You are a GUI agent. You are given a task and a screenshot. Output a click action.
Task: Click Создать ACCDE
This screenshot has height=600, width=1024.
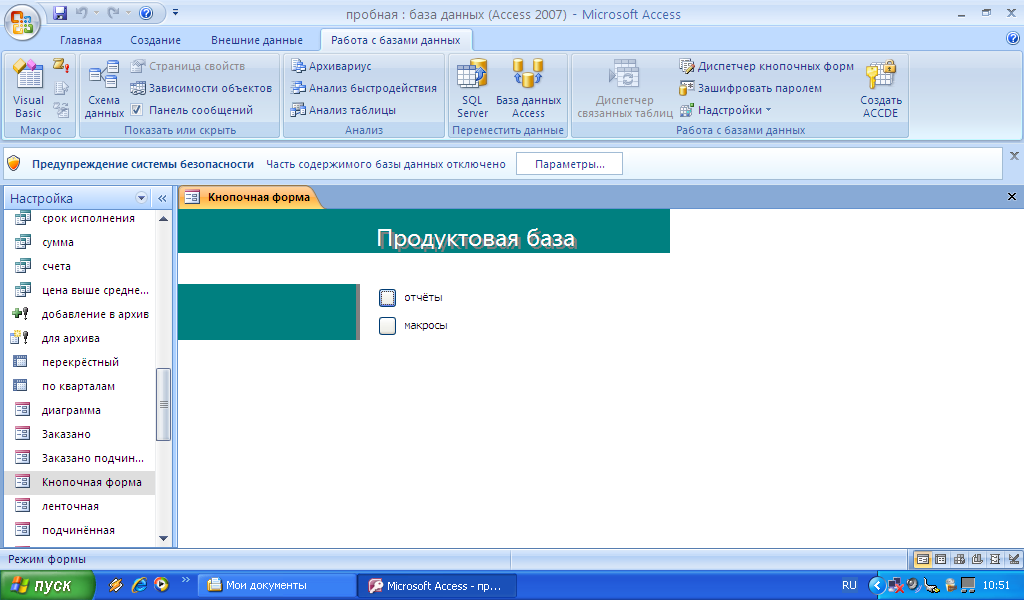click(x=880, y=89)
